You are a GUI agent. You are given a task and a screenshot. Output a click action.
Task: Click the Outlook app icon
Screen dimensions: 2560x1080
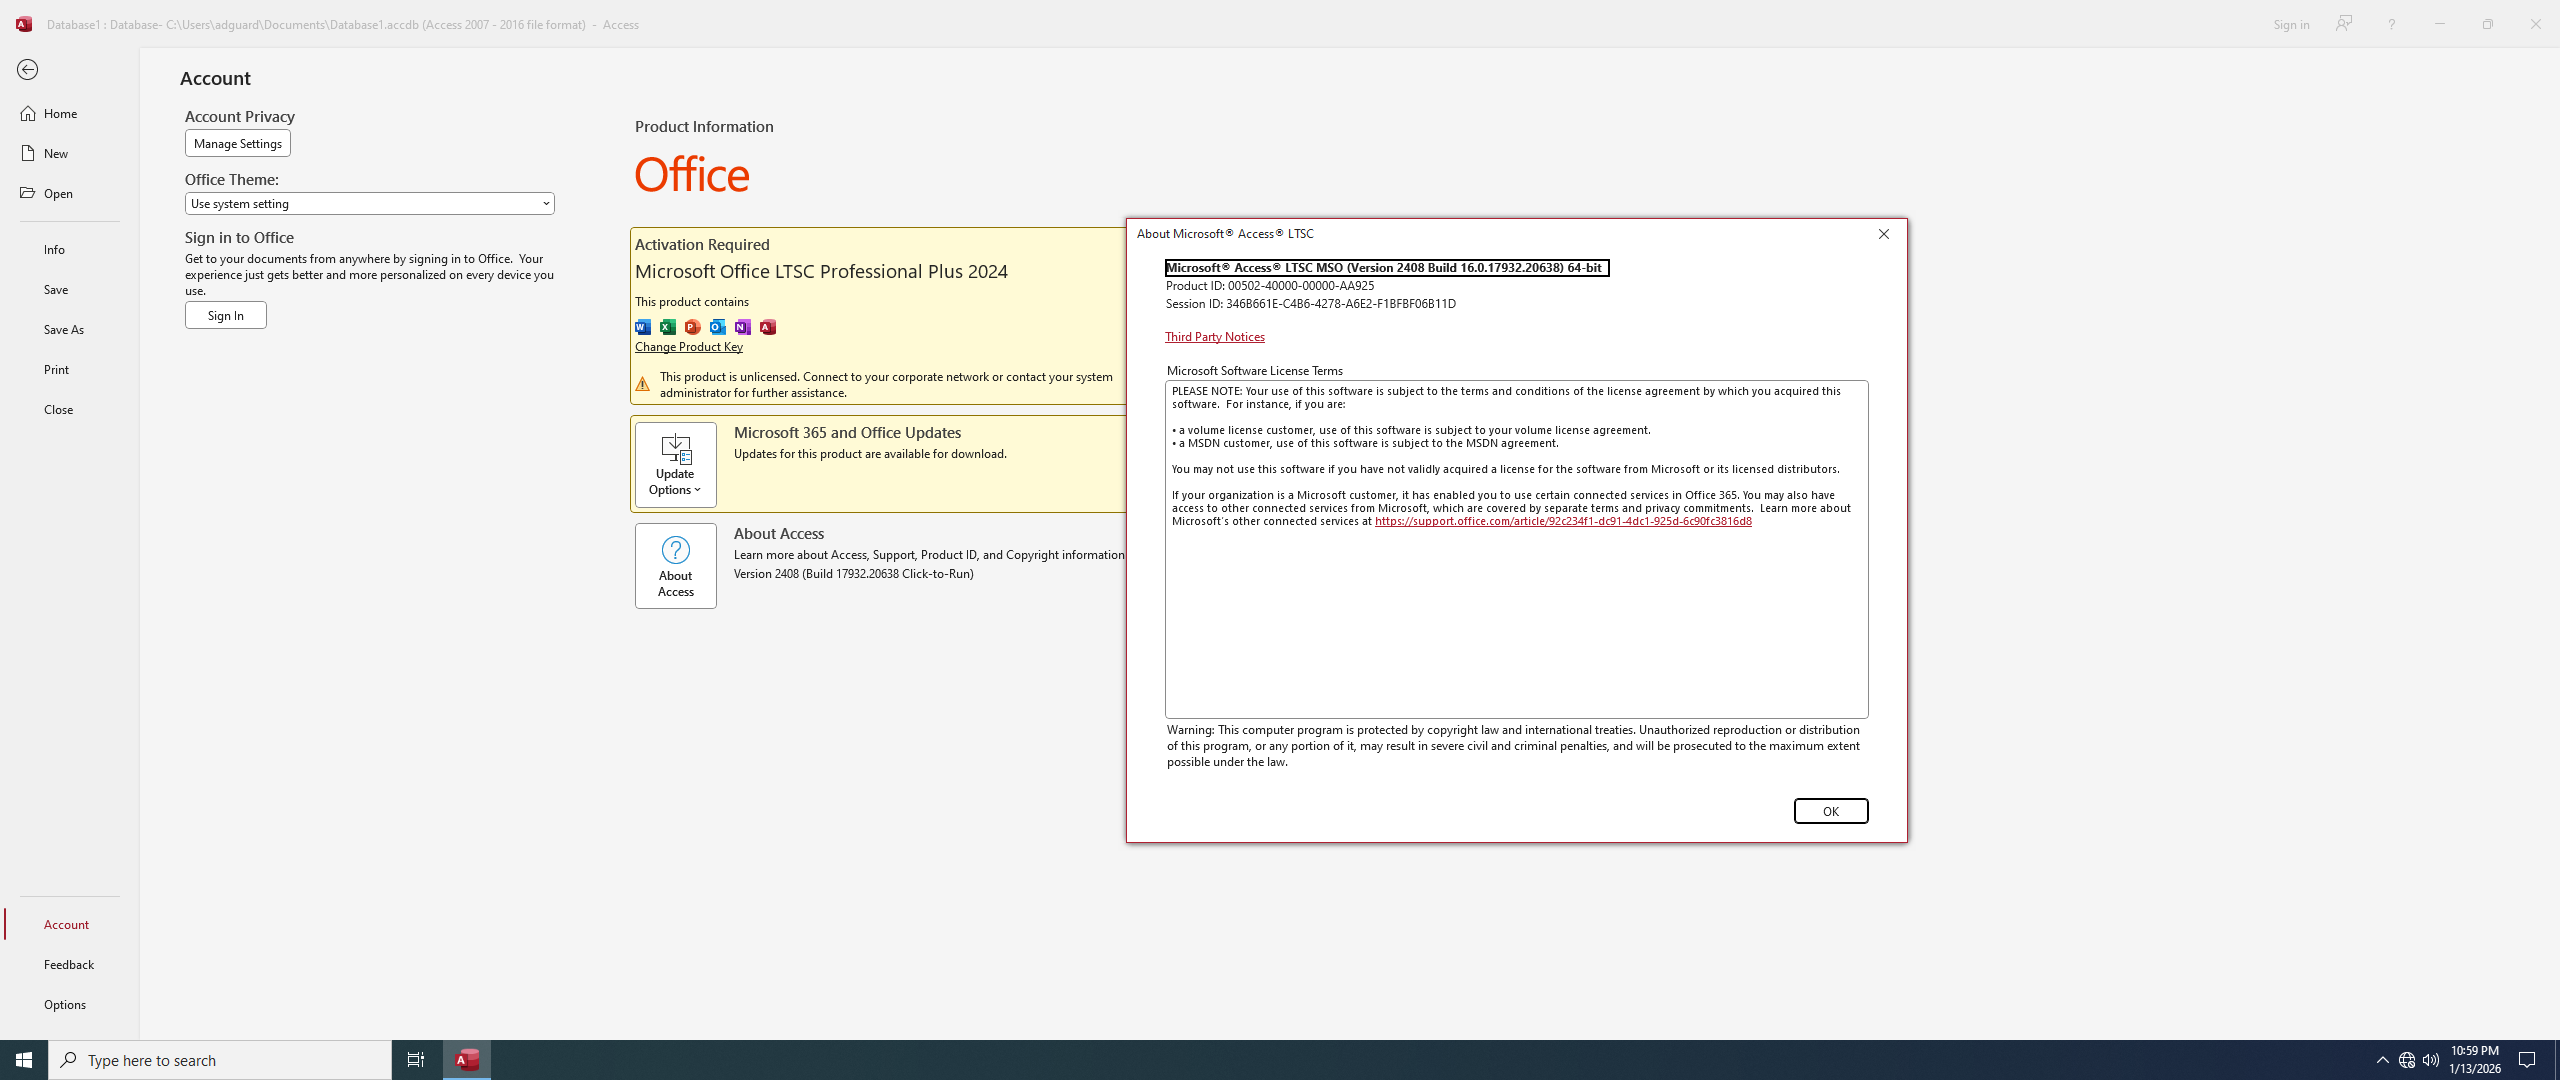coord(718,327)
